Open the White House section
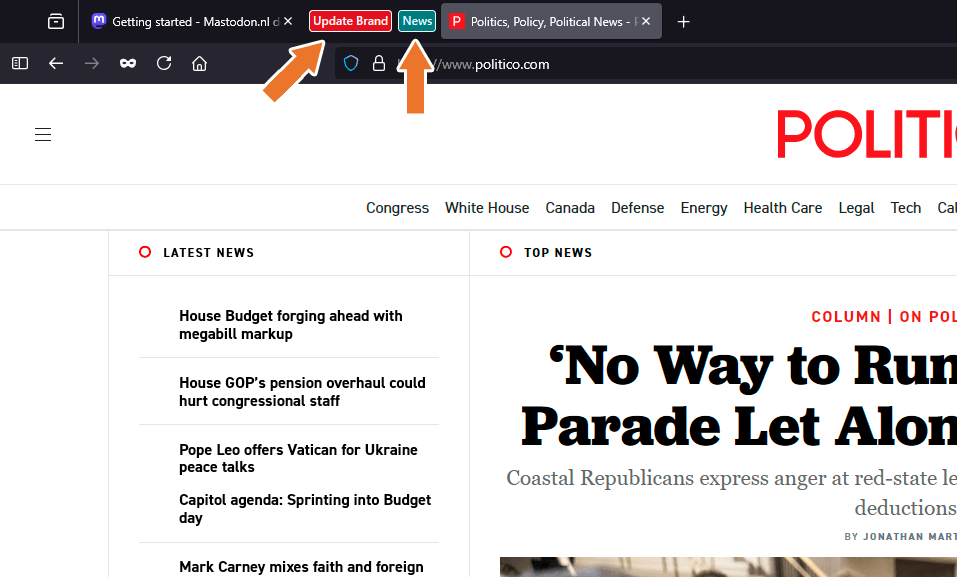This screenshot has width=957, height=577. pyautogui.click(x=487, y=208)
